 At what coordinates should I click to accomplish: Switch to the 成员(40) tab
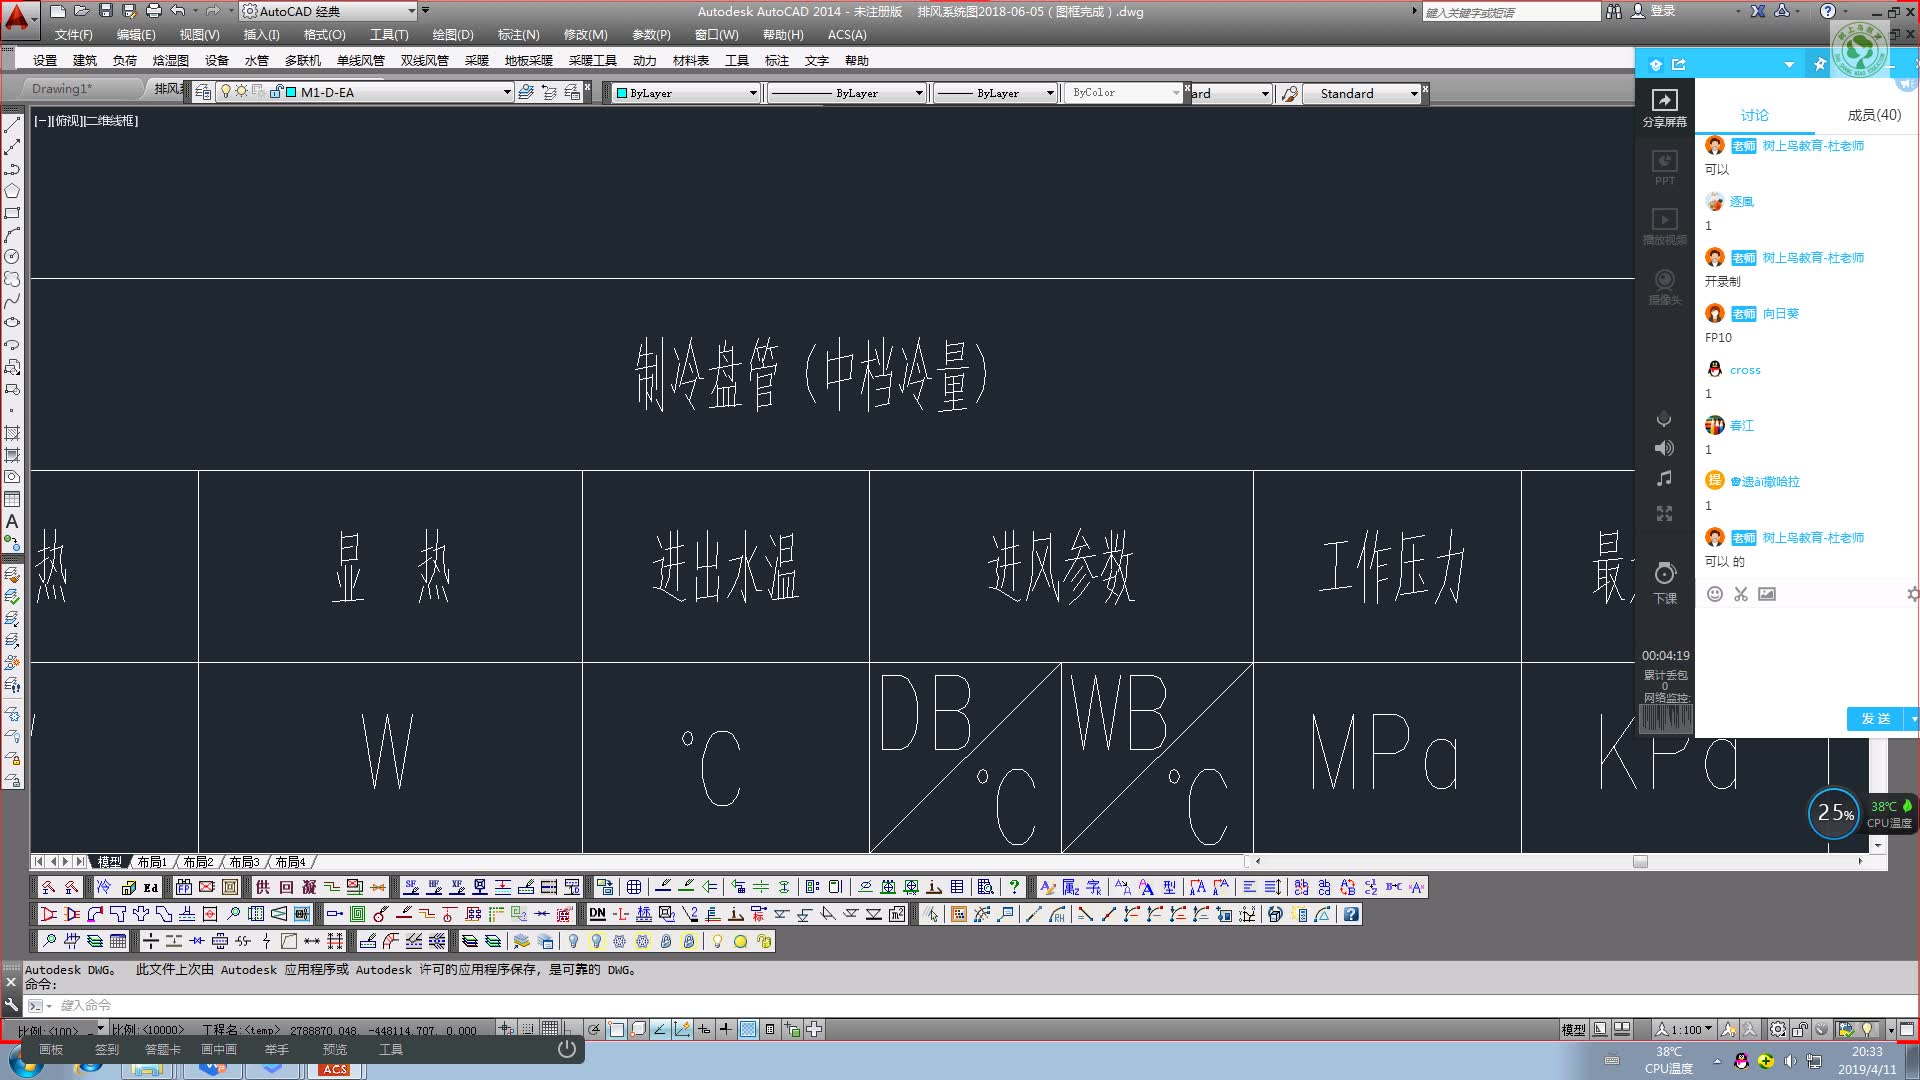click(1874, 115)
